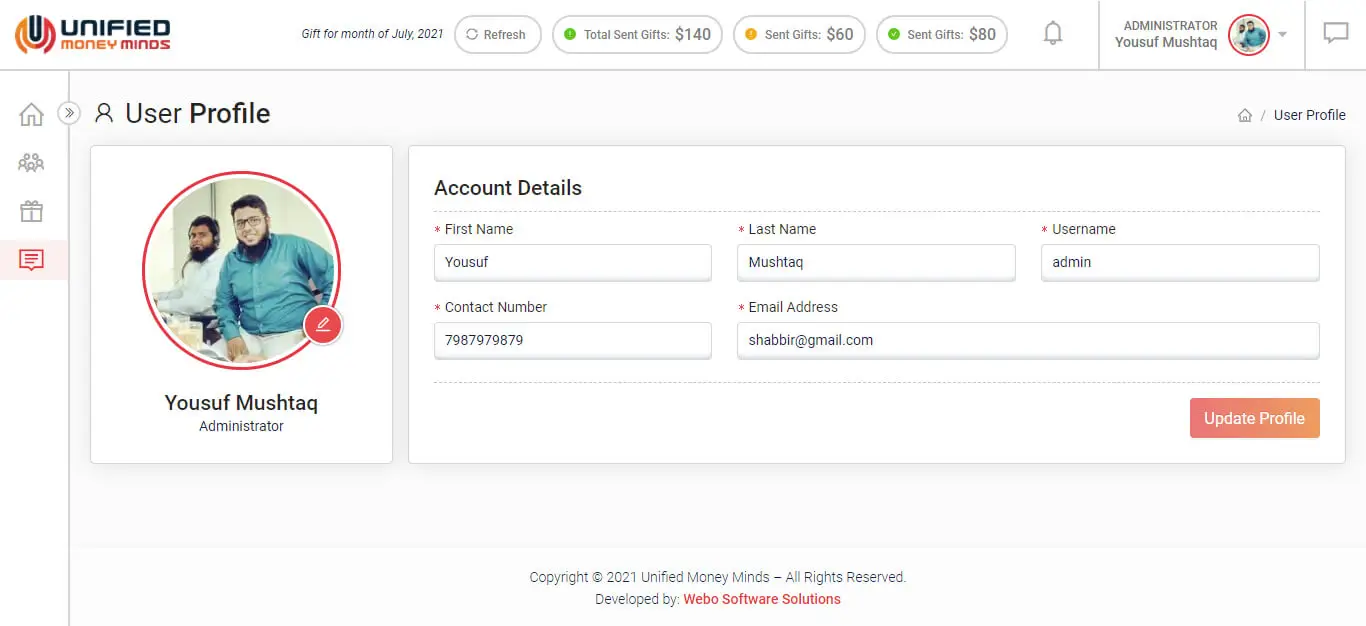Click the home icon in breadcrumb
This screenshot has width=1366, height=626.
(1244, 115)
